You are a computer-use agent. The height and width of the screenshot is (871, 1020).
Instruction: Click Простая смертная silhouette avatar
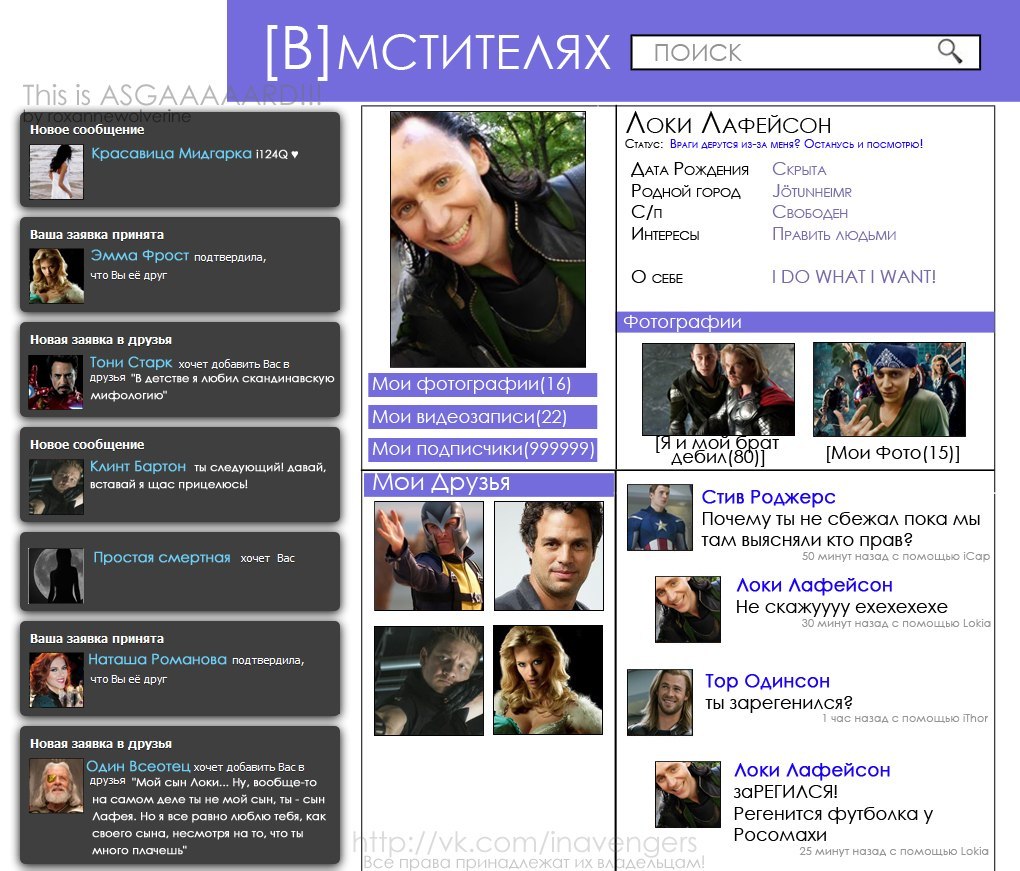click(55, 575)
